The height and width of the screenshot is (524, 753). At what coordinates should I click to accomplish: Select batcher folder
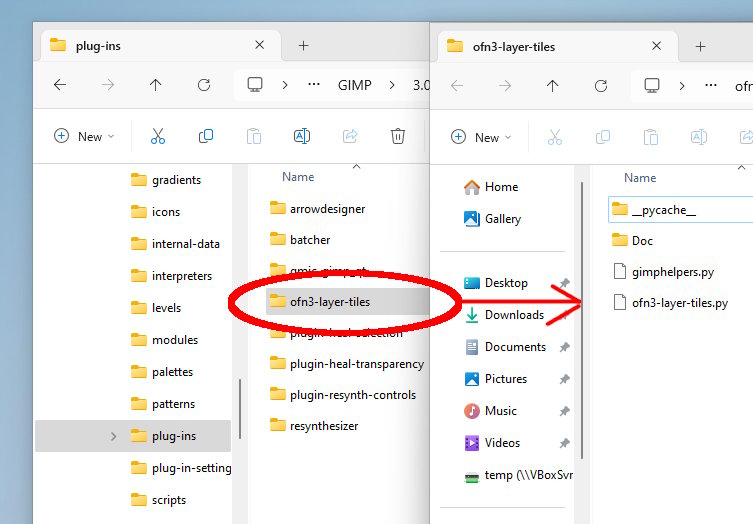click(x=300, y=240)
